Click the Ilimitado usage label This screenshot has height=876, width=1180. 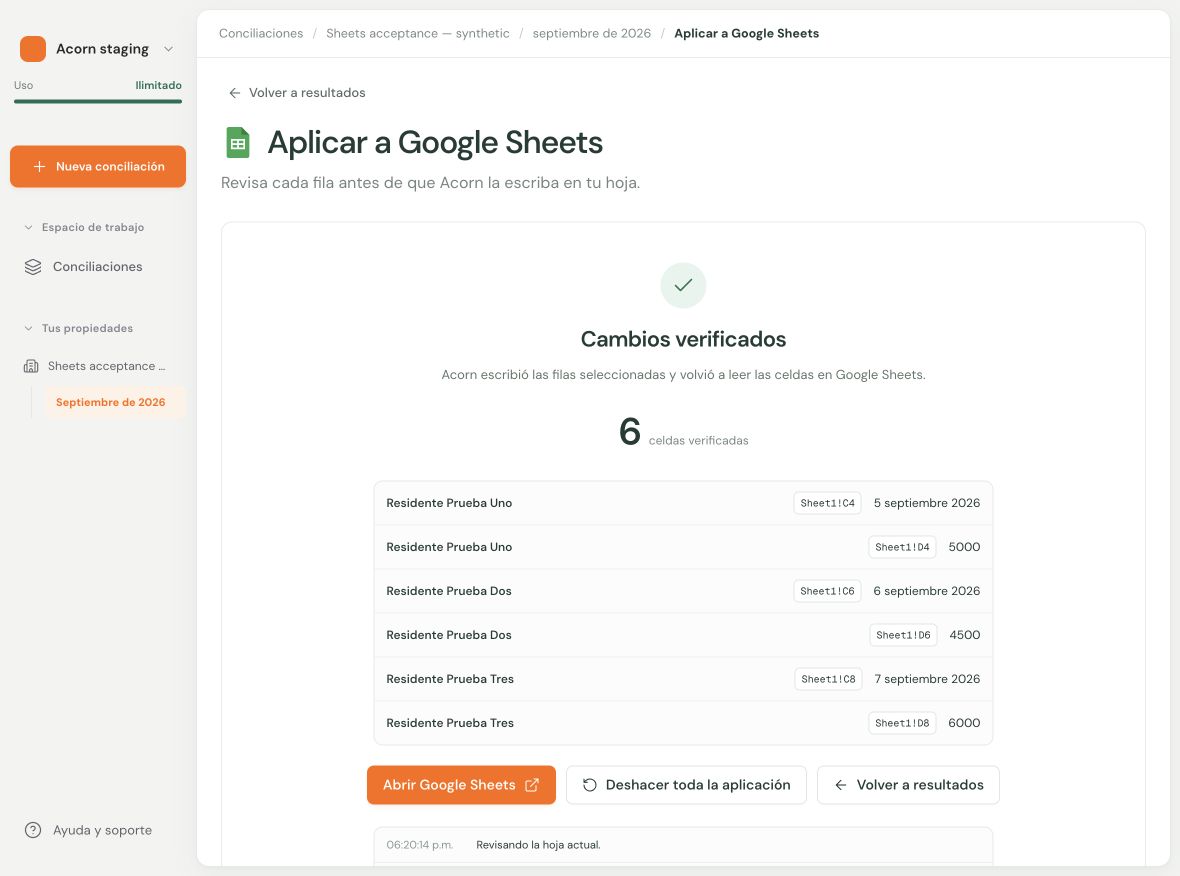(x=158, y=85)
